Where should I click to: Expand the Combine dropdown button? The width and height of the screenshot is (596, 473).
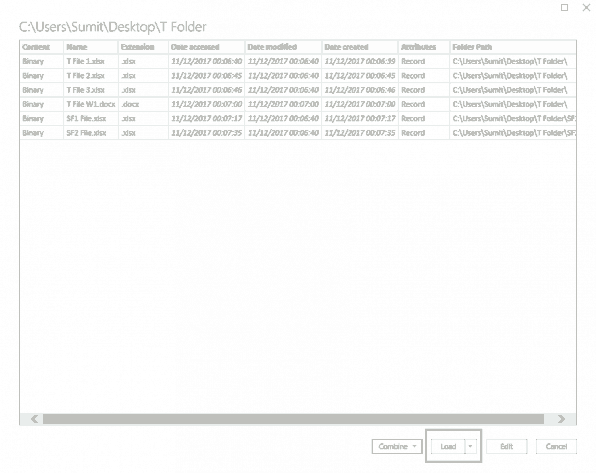tap(397, 446)
